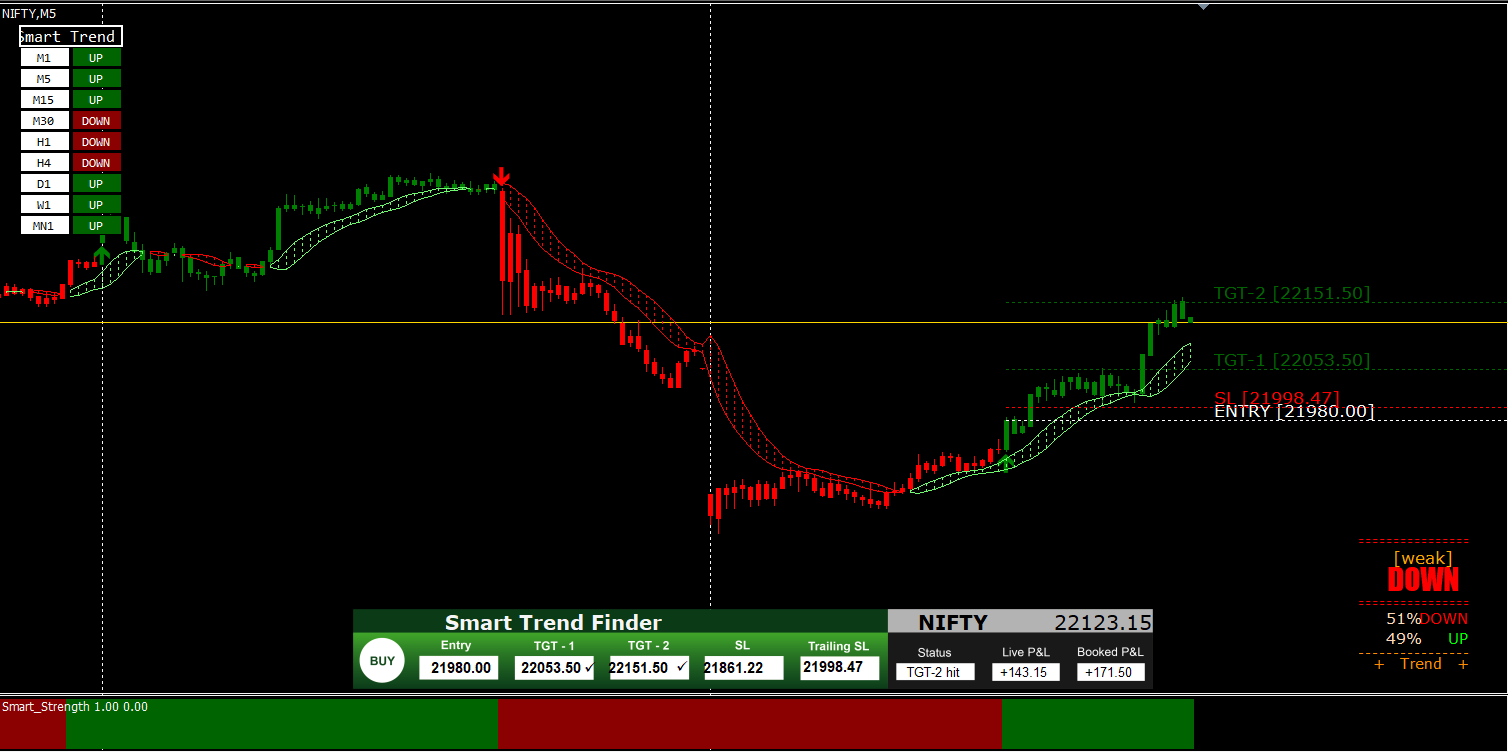Viewport: 1508px width, 752px height.
Task: Click the M30 DOWN trend indicator
Action: click(96, 120)
